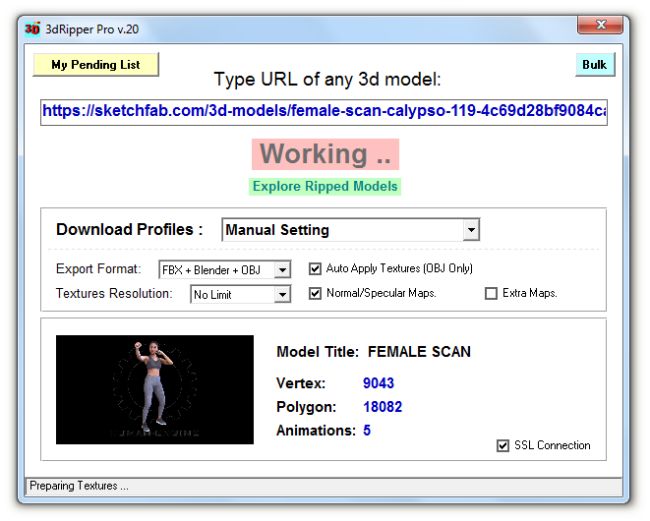This screenshot has height=521, width=650.
Task: Toggle the SSL Connection checkbox
Action: pos(503,446)
